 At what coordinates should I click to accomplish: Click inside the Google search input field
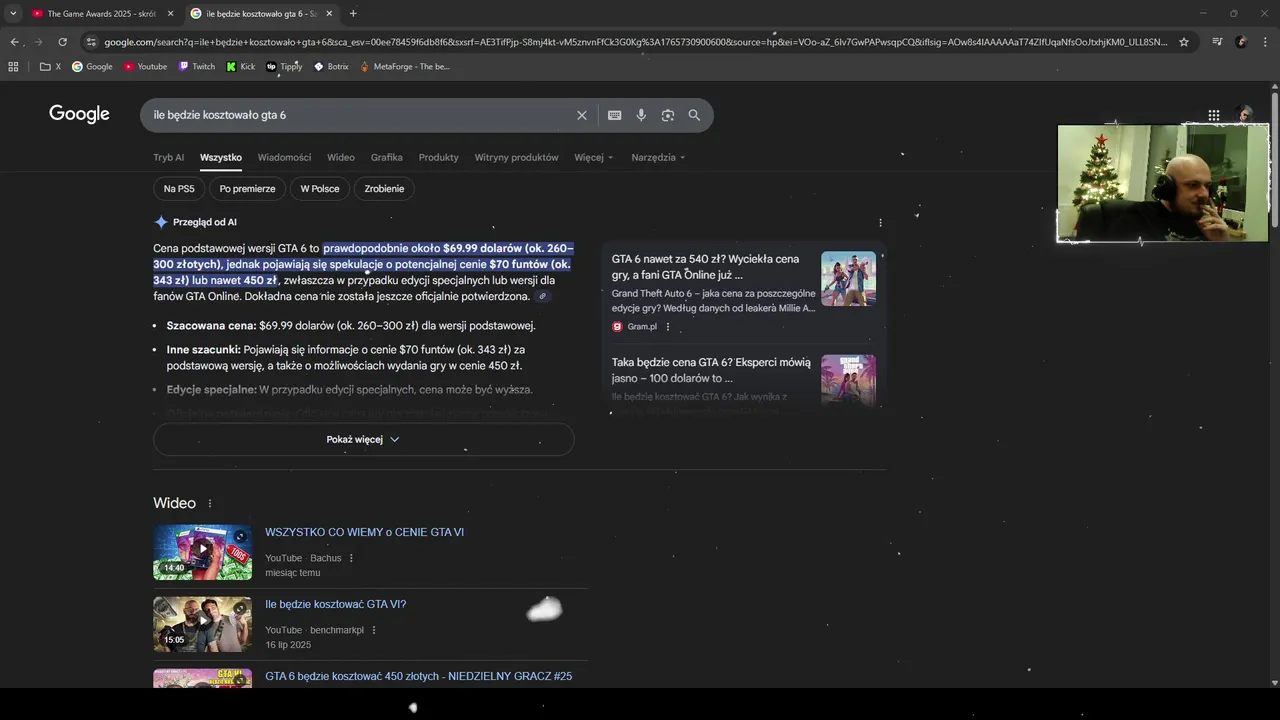360,115
